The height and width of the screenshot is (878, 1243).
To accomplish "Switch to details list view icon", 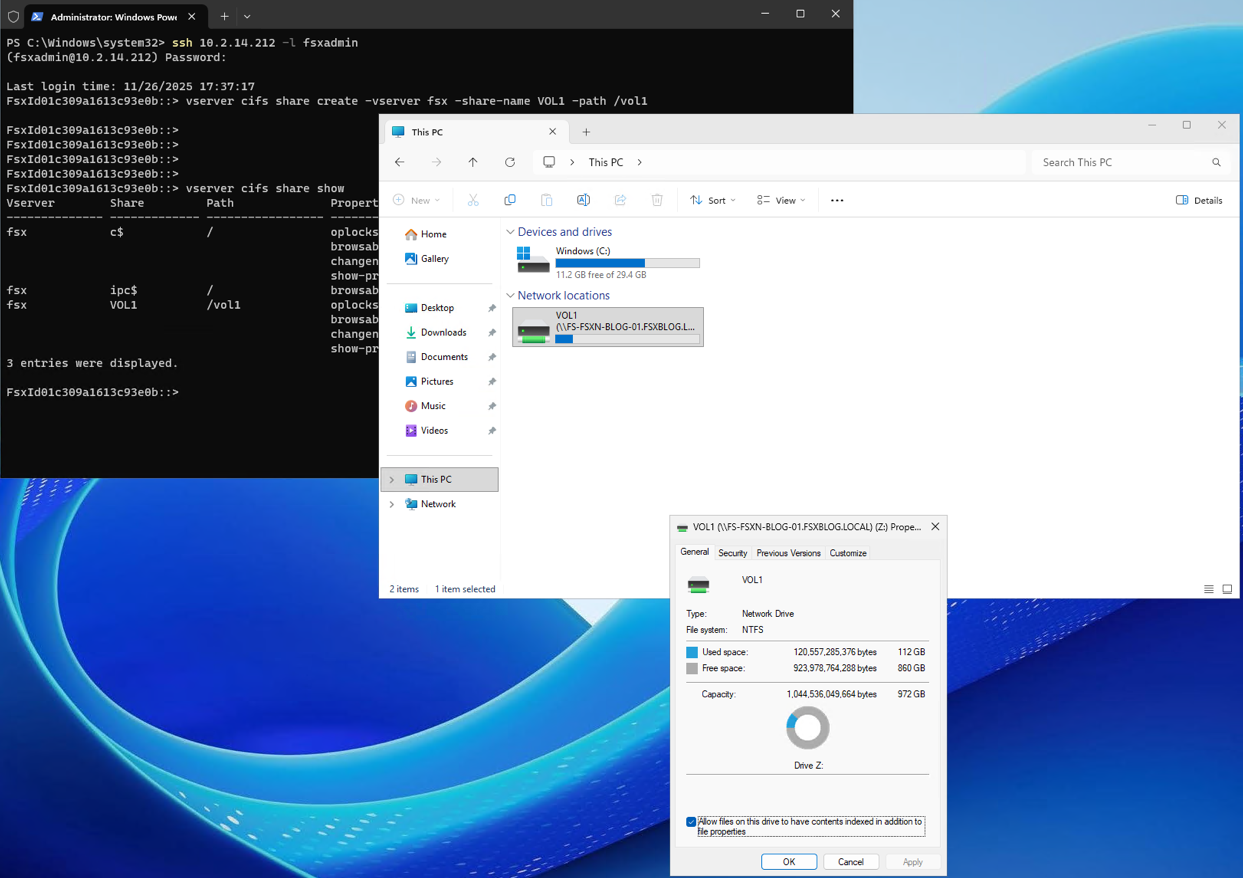I will tap(1209, 589).
